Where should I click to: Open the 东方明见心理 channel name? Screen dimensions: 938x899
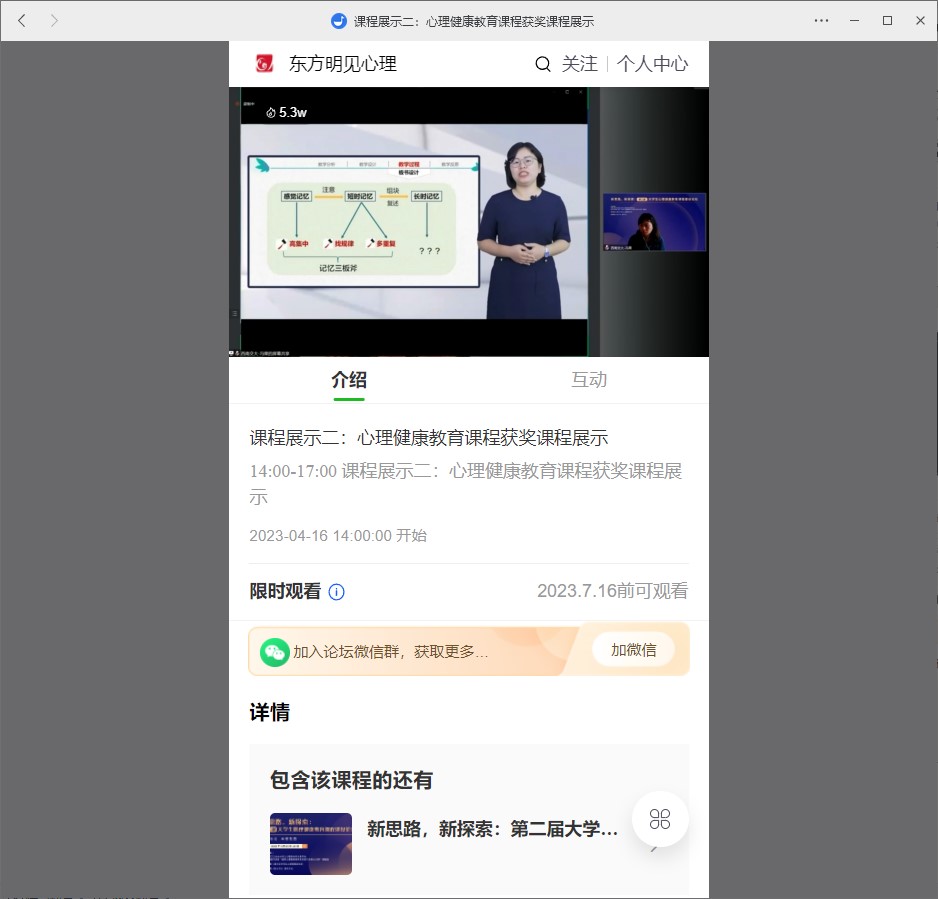click(343, 64)
